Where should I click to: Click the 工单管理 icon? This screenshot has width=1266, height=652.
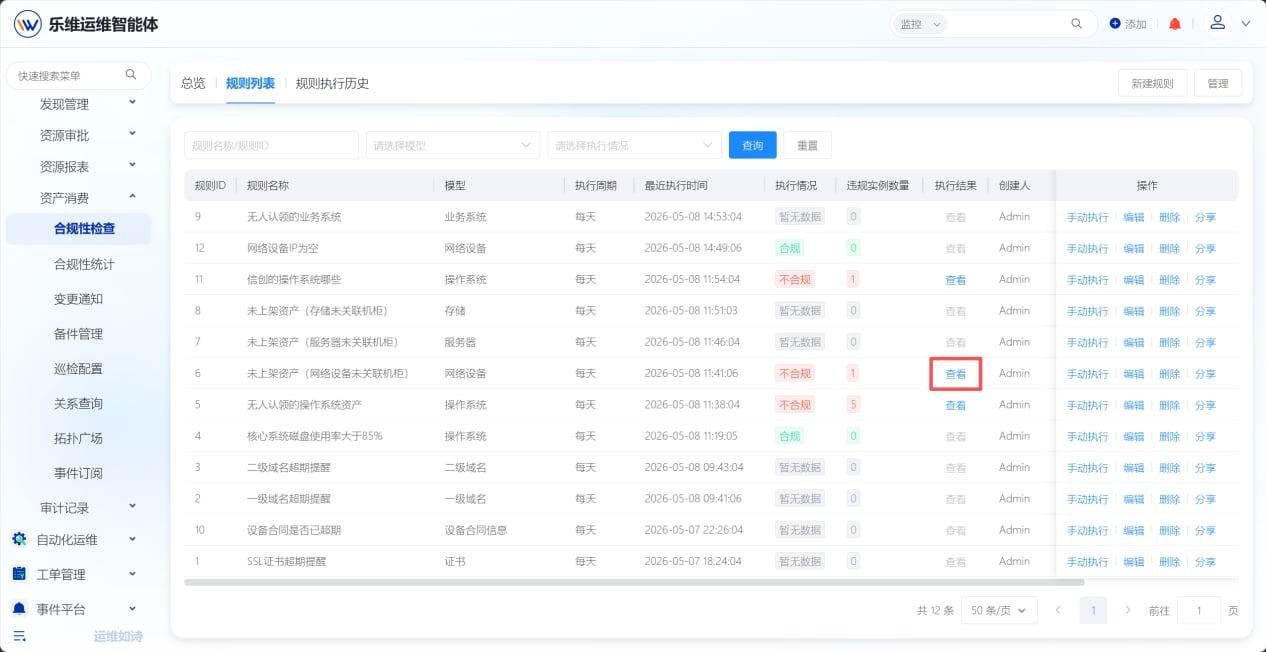[x=19, y=574]
